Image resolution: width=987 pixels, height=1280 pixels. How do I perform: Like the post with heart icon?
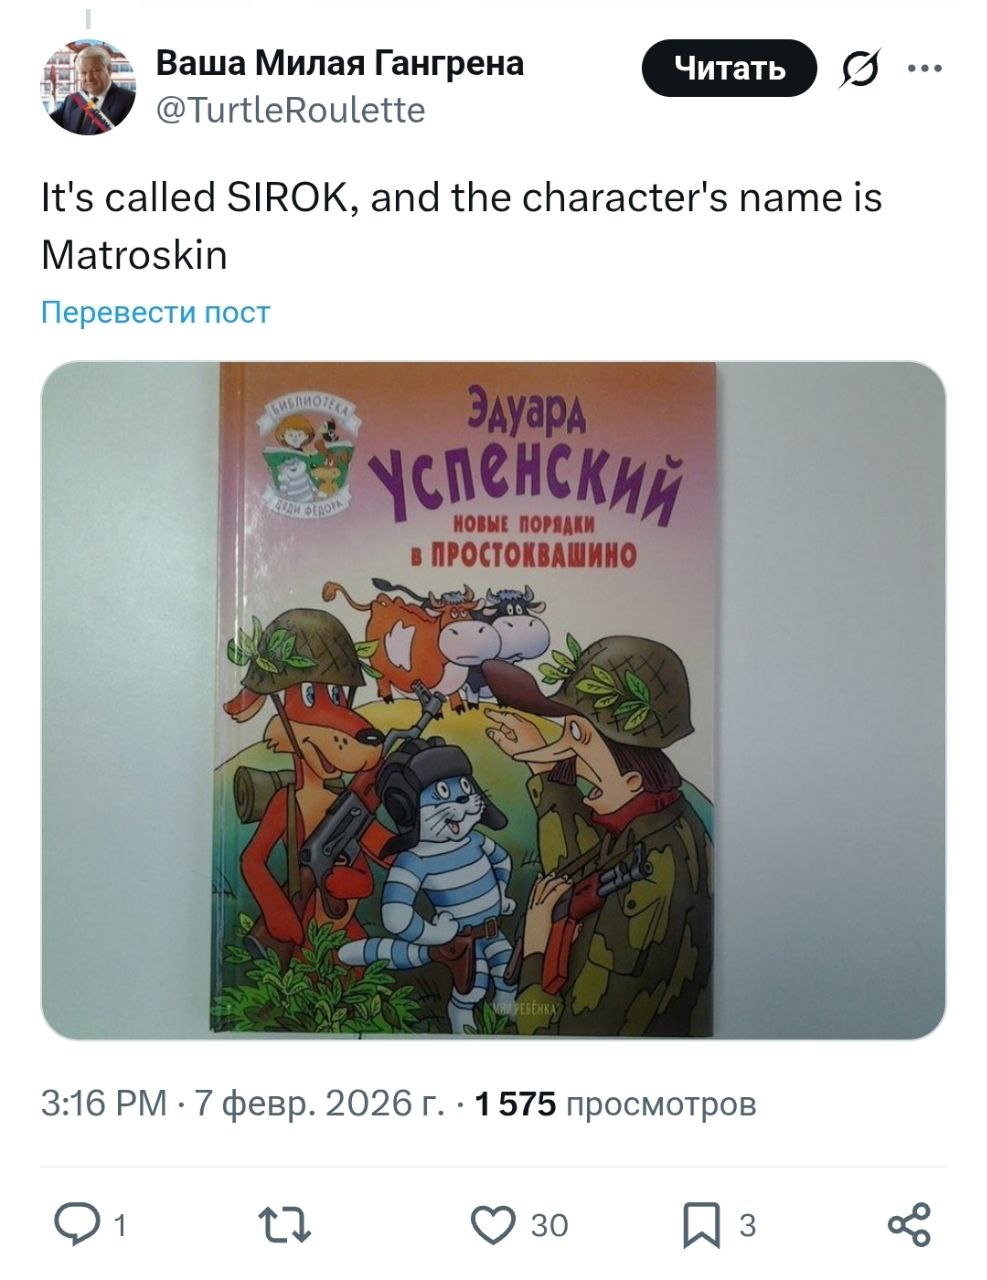point(492,1225)
